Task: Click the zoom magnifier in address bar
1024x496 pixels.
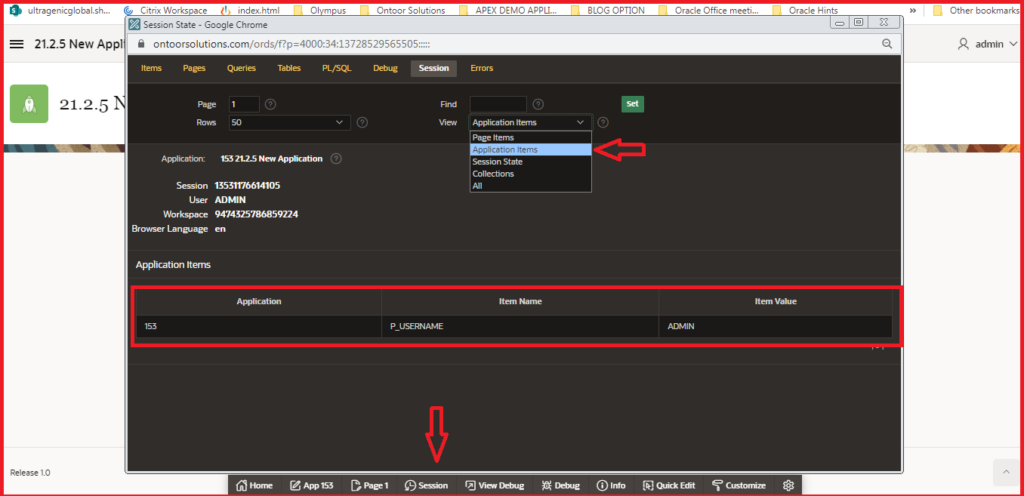Action: [886, 44]
